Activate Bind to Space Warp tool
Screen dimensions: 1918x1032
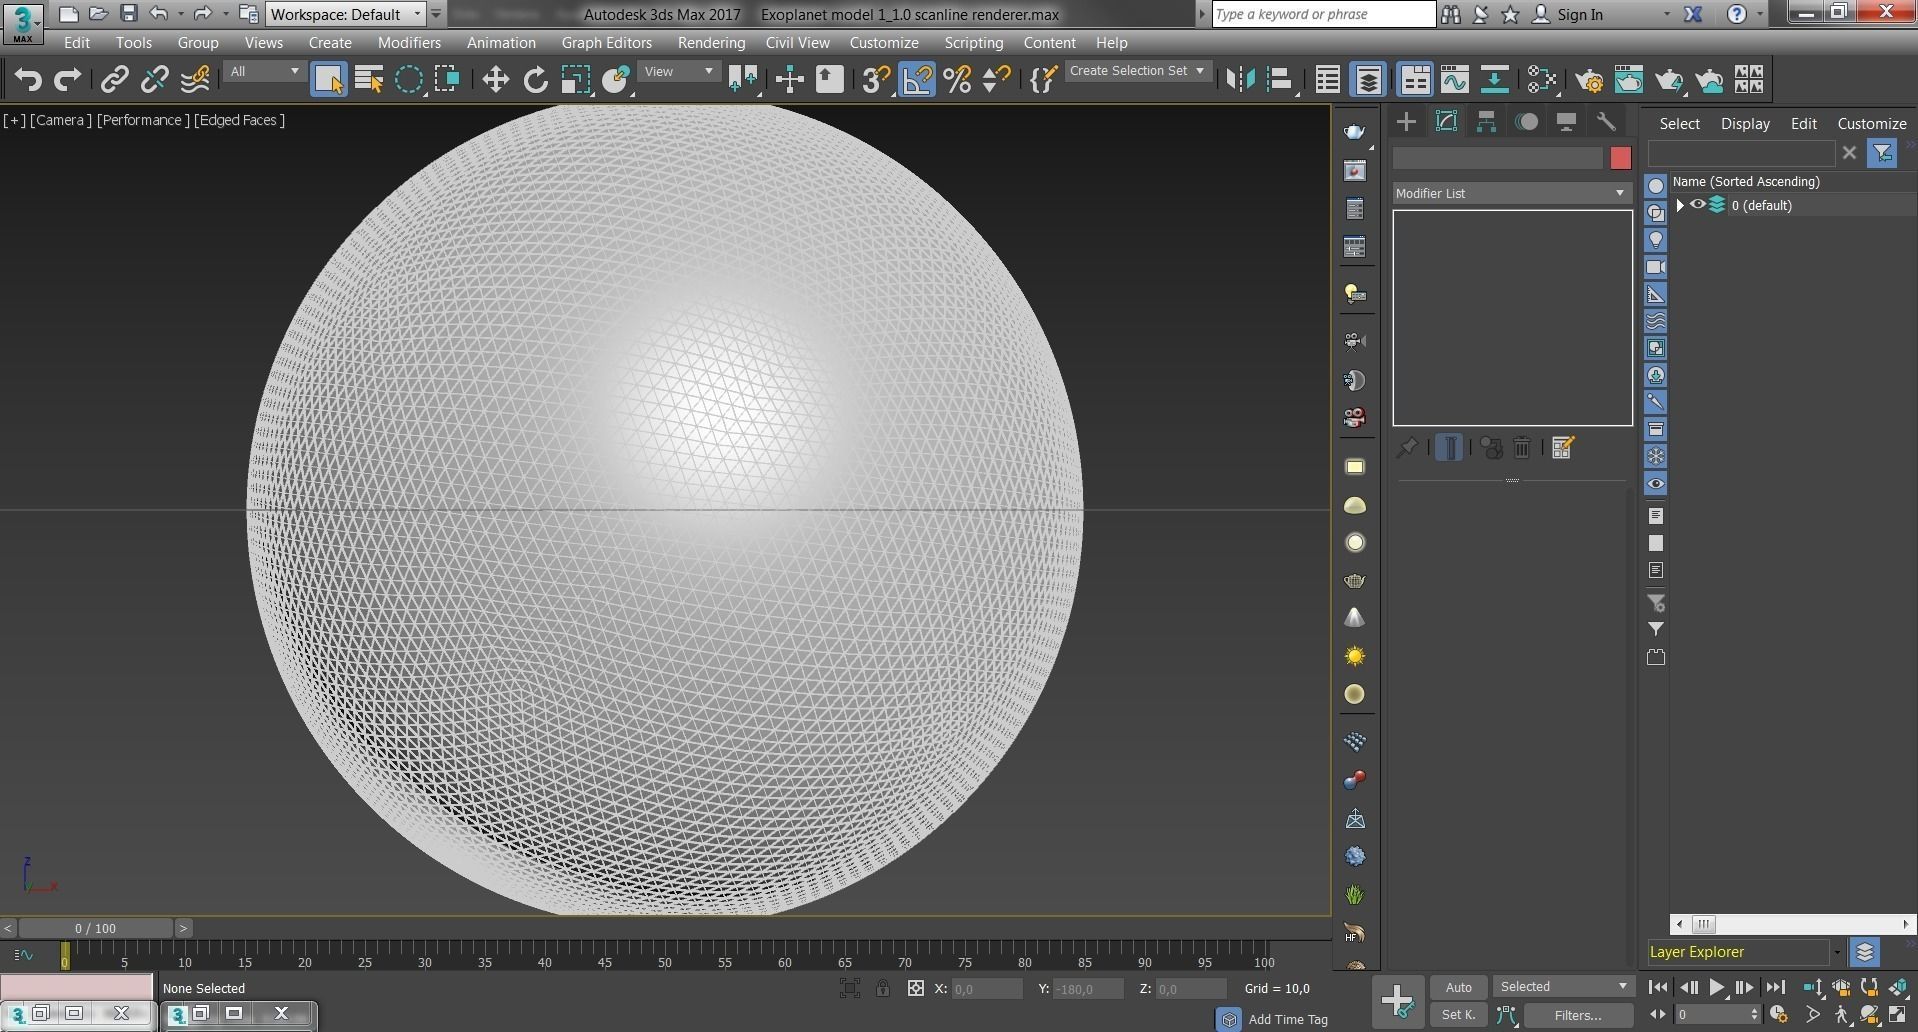[x=195, y=79]
